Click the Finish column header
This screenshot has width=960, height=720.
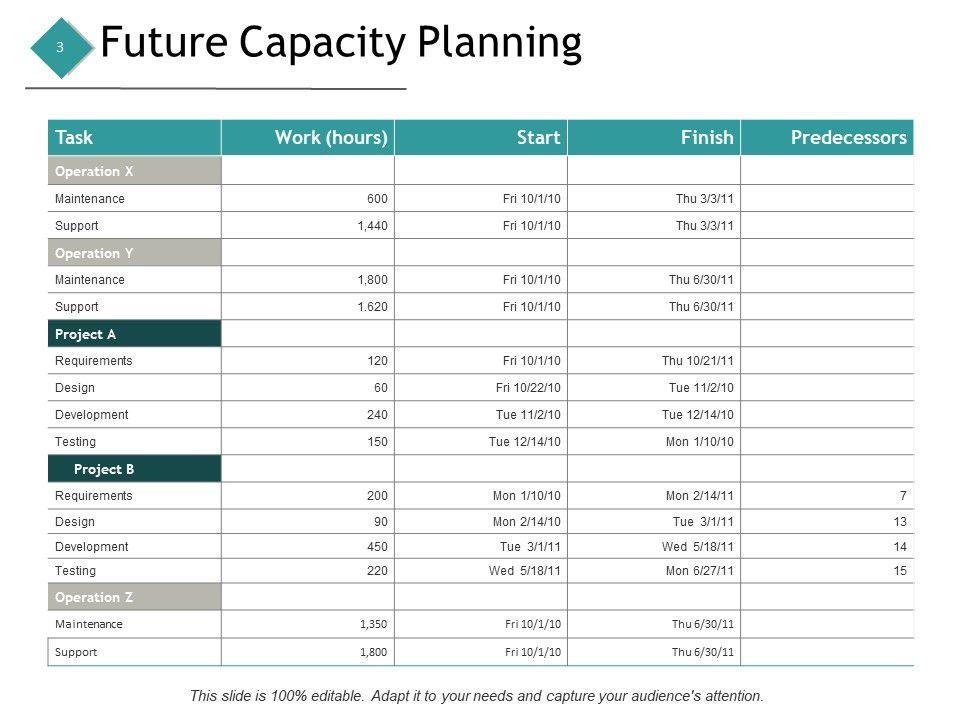point(706,138)
